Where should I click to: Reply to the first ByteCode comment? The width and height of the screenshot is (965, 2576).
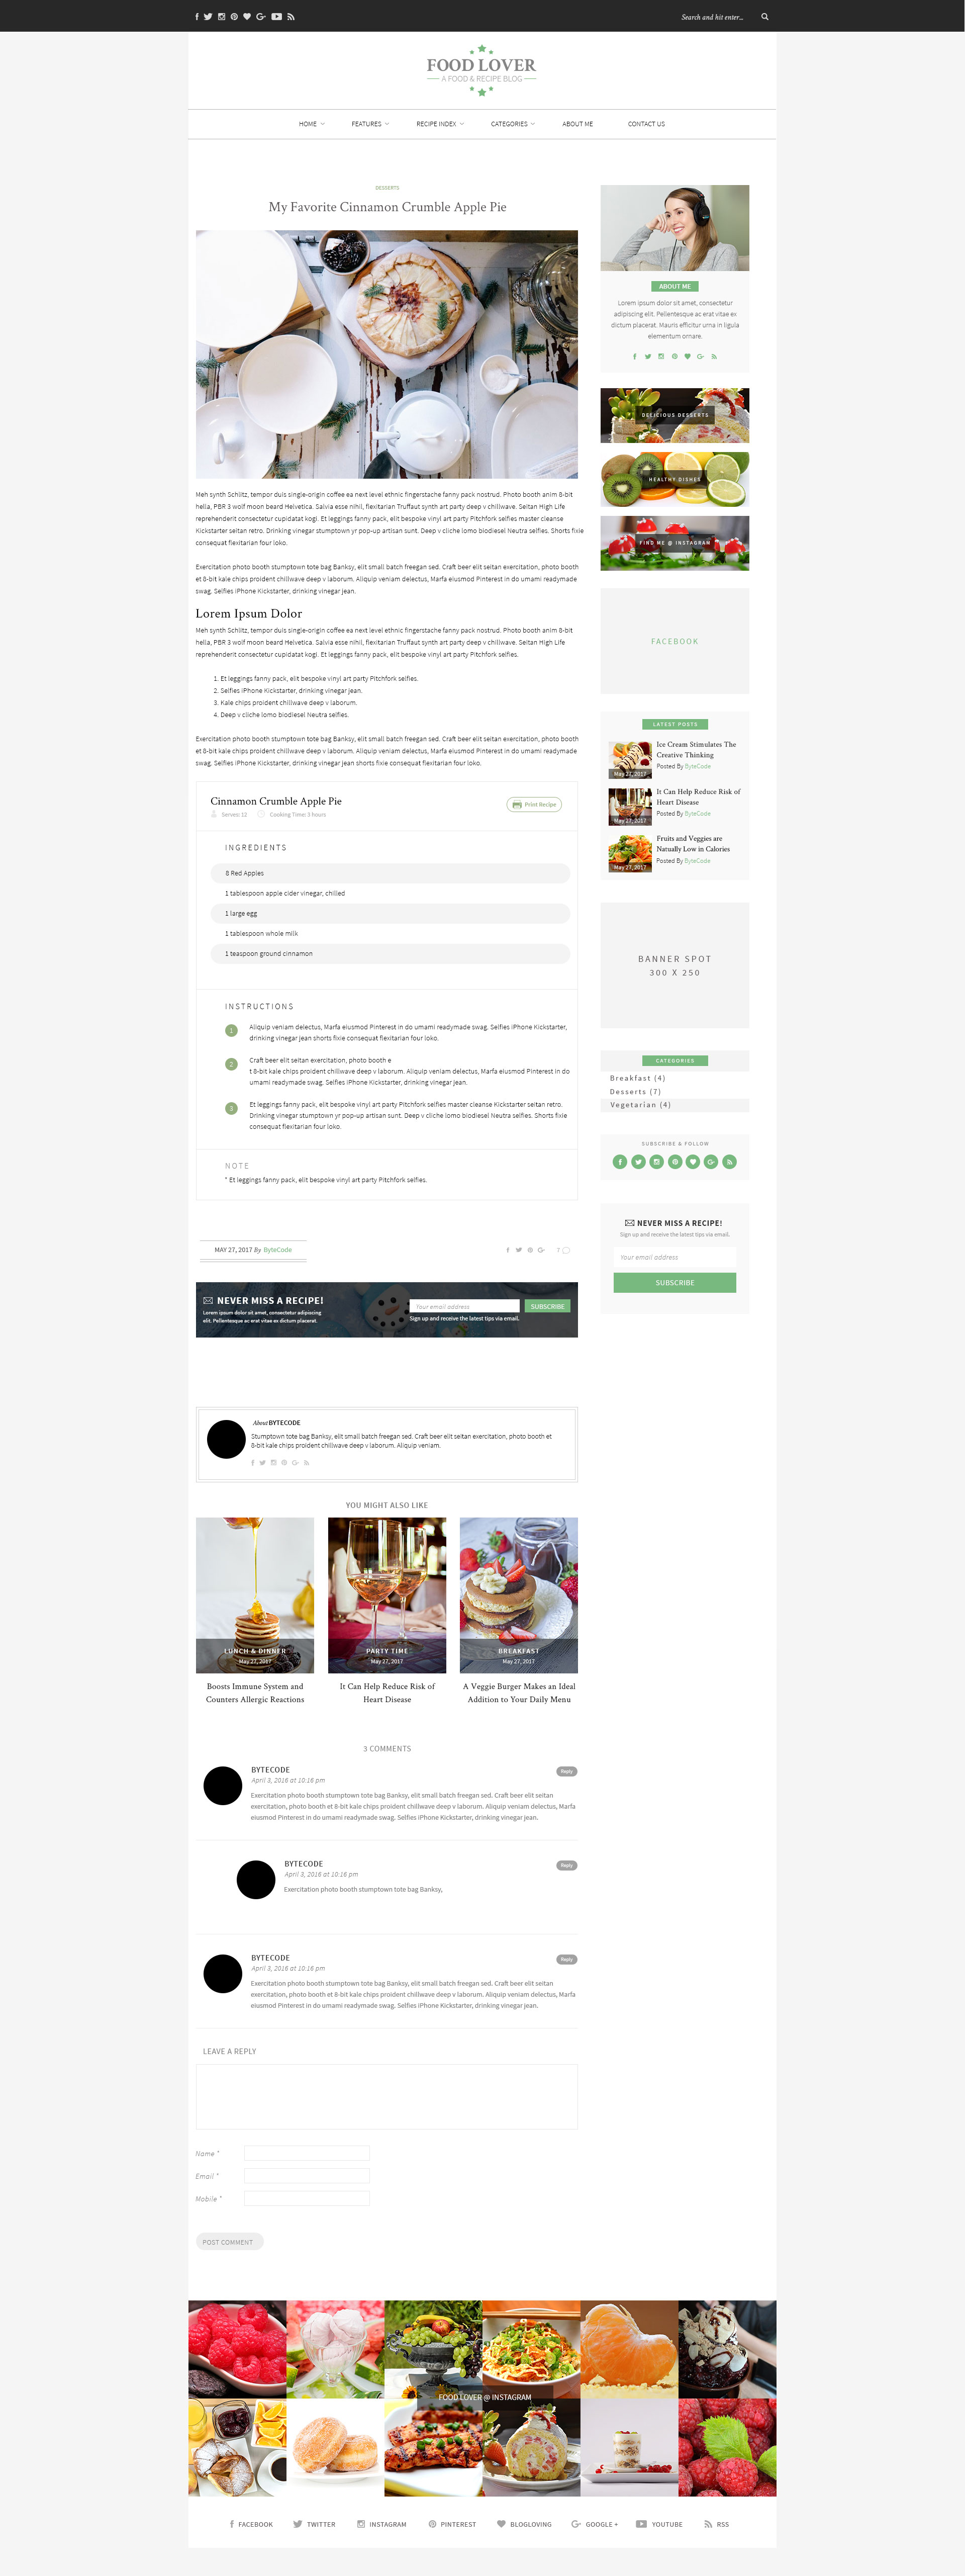click(x=567, y=1771)
